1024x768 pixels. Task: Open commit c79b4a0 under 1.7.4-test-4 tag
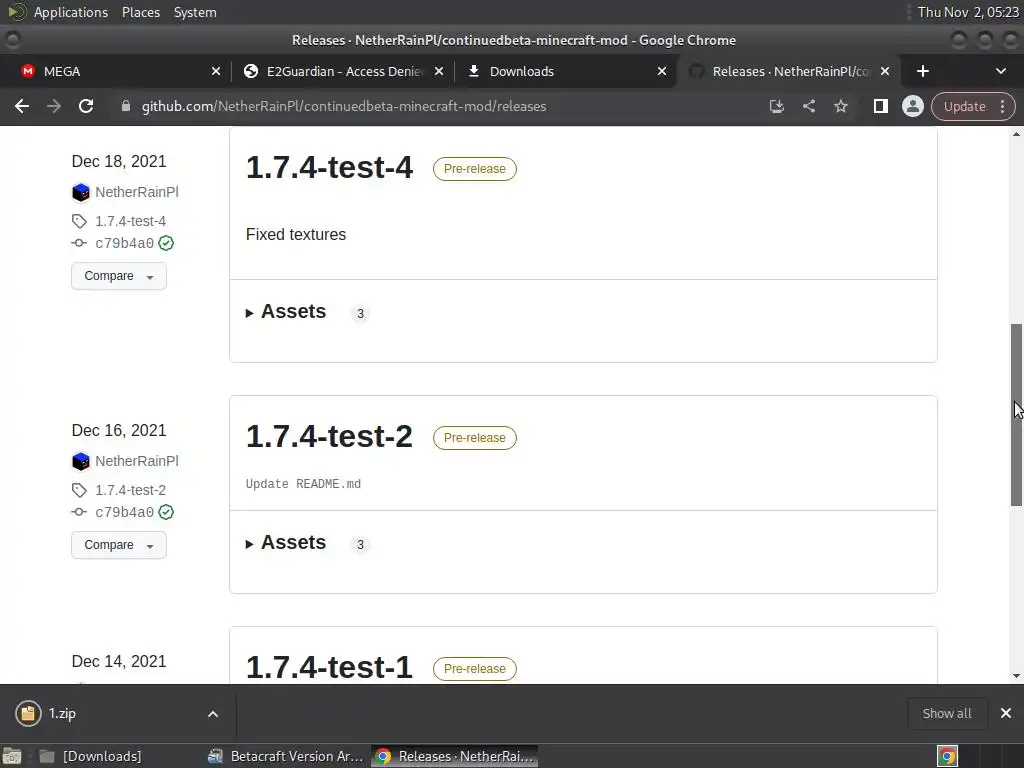pos(124,244)
